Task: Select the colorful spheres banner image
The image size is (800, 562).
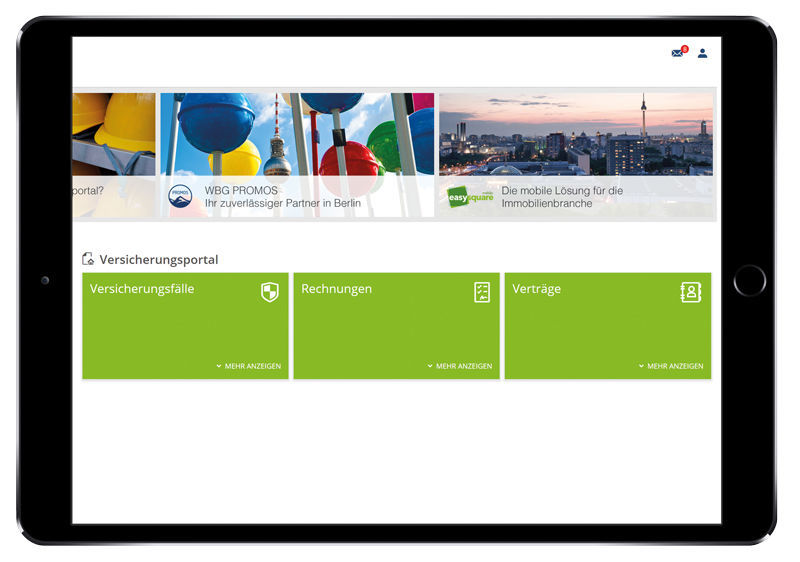Action: pos(297,135)
